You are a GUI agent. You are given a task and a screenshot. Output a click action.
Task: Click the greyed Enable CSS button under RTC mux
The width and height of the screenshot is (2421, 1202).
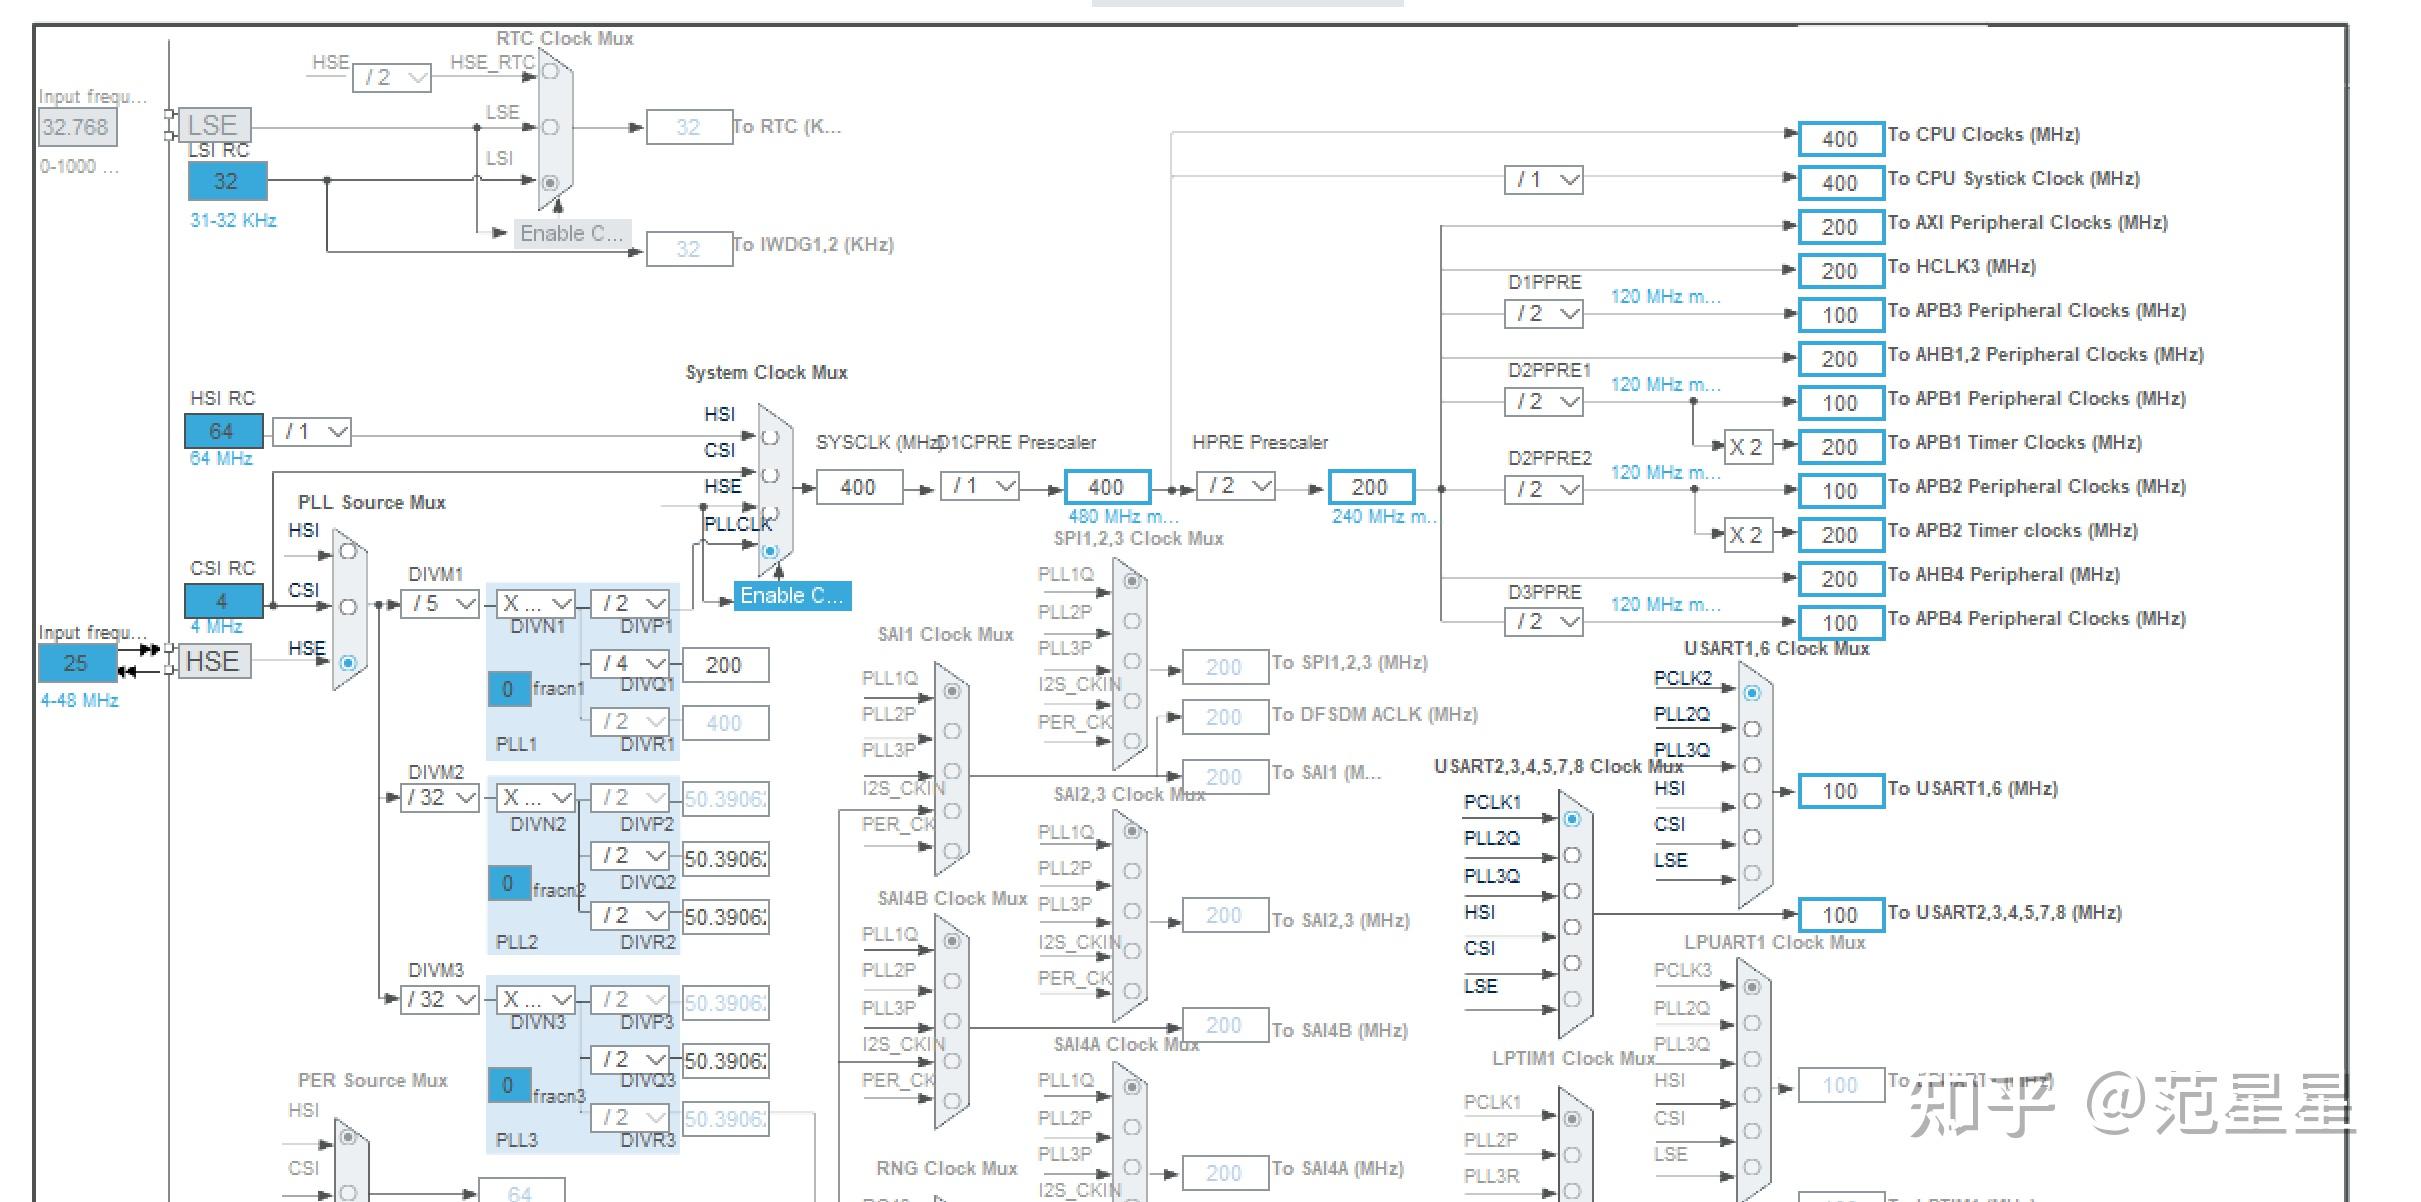coord(572,234)
